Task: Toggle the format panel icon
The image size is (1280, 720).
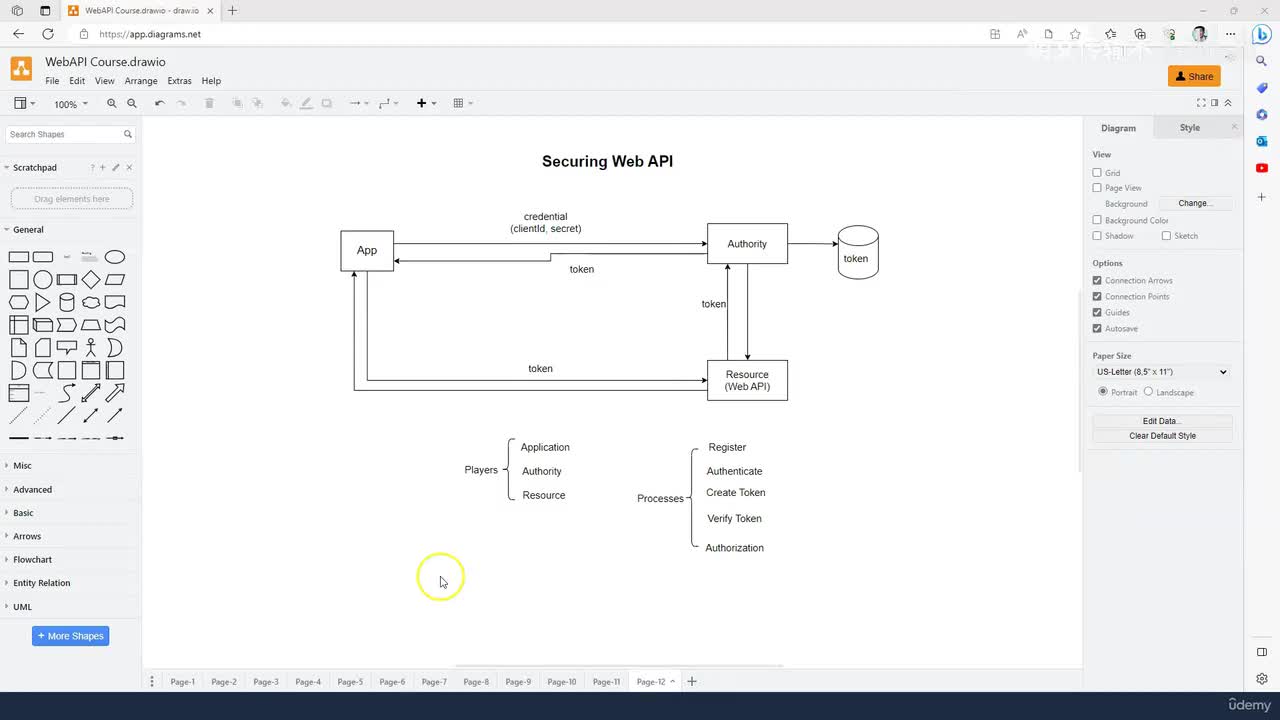Action: coord(1215,103)
